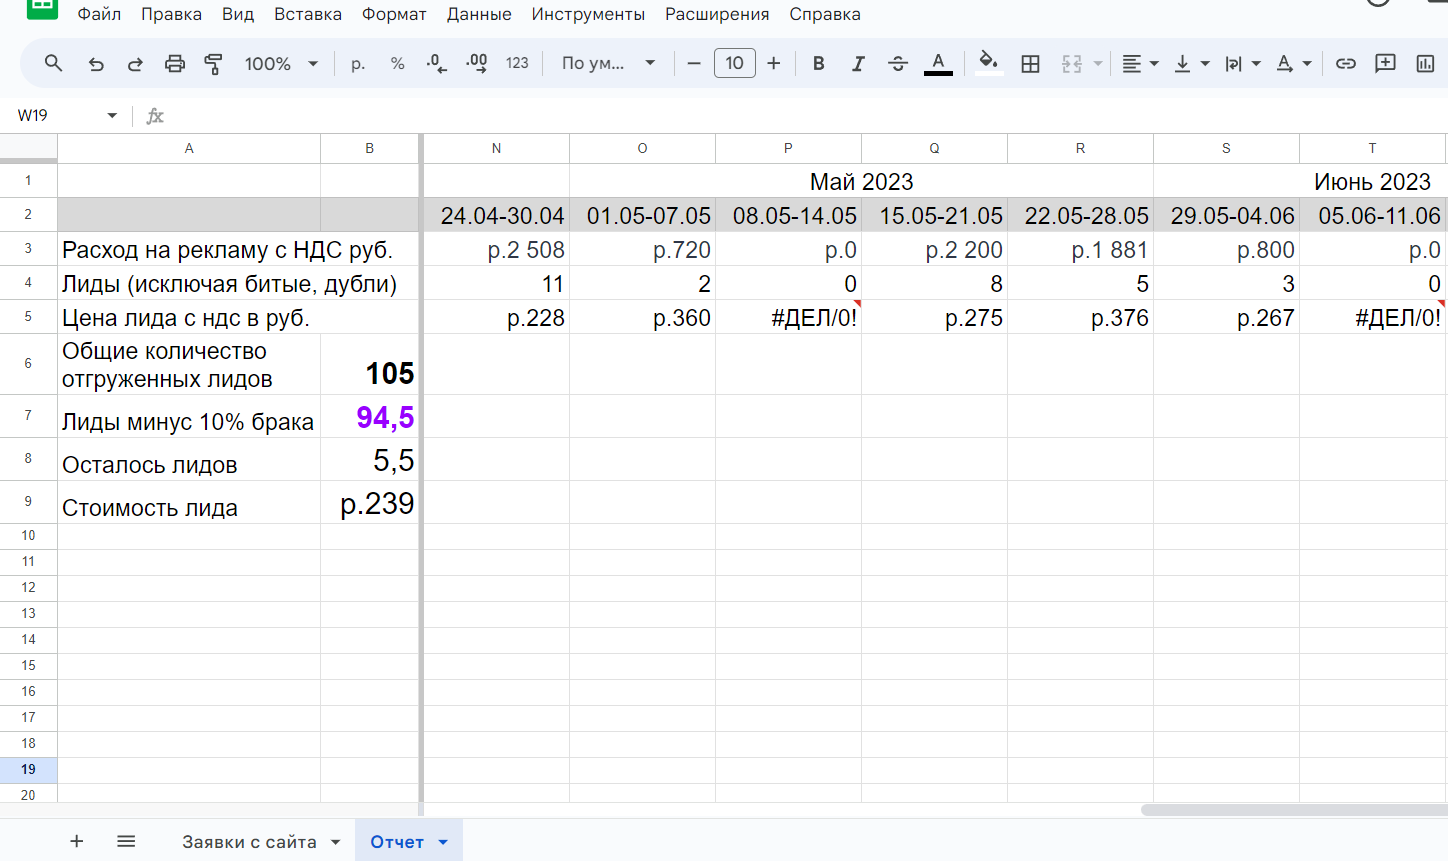This screenshot has height=861, width=1448.
Task: Open the Правка menu
Action: (171, 14)
